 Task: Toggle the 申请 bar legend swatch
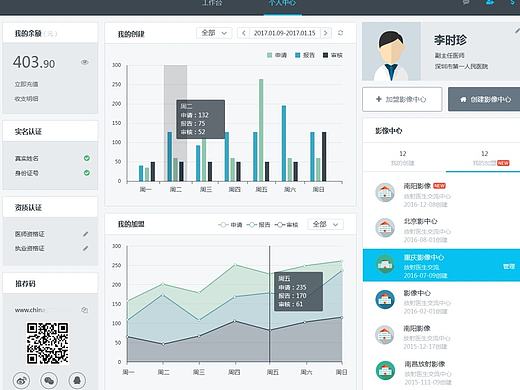click(x=270, y=55)
